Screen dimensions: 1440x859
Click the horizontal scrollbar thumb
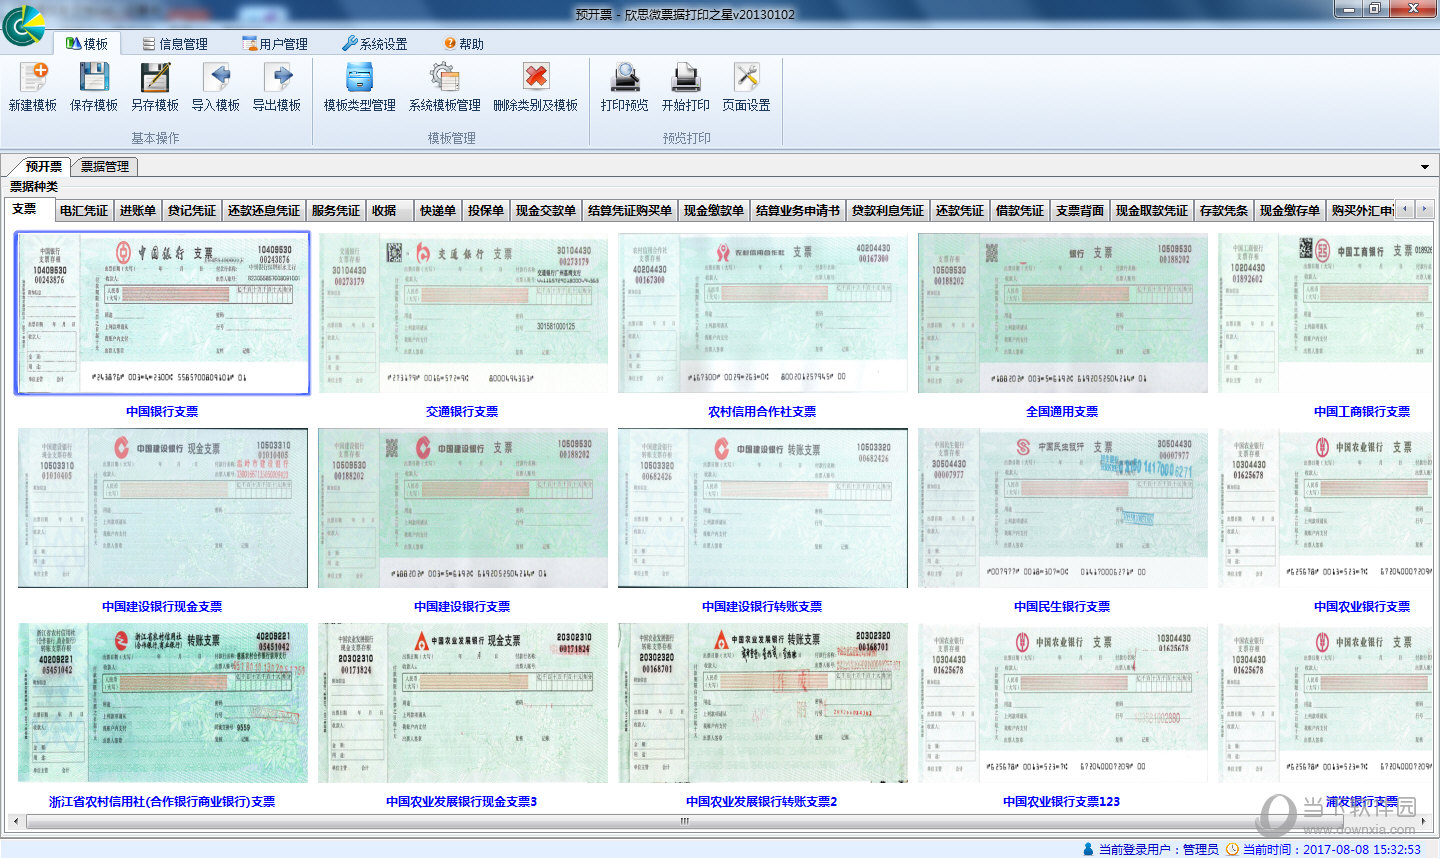(684, 821)
